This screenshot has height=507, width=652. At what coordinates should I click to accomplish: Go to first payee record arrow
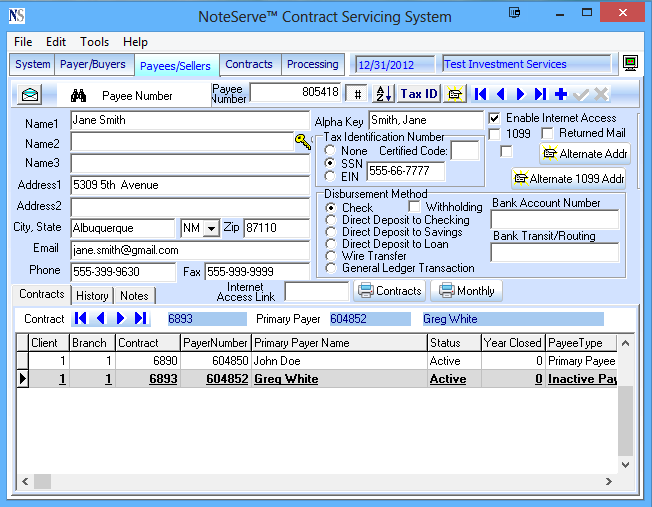482,94
